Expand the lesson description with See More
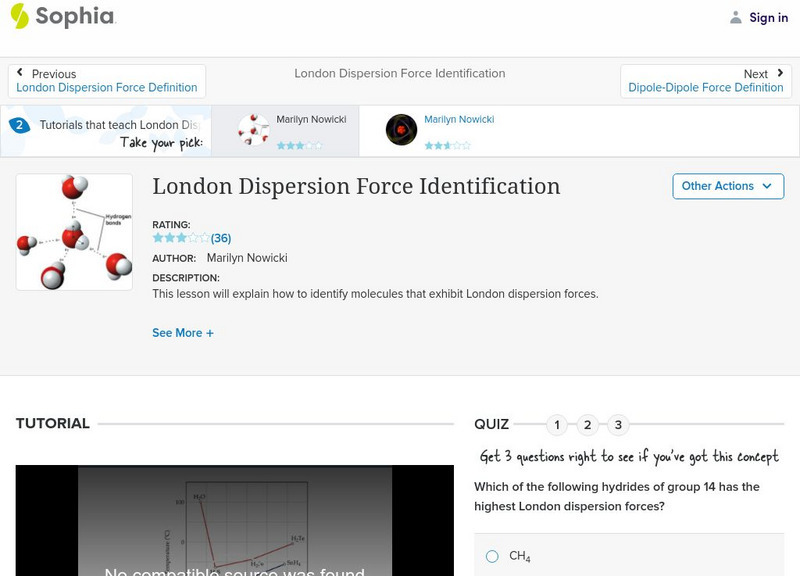 184,332
